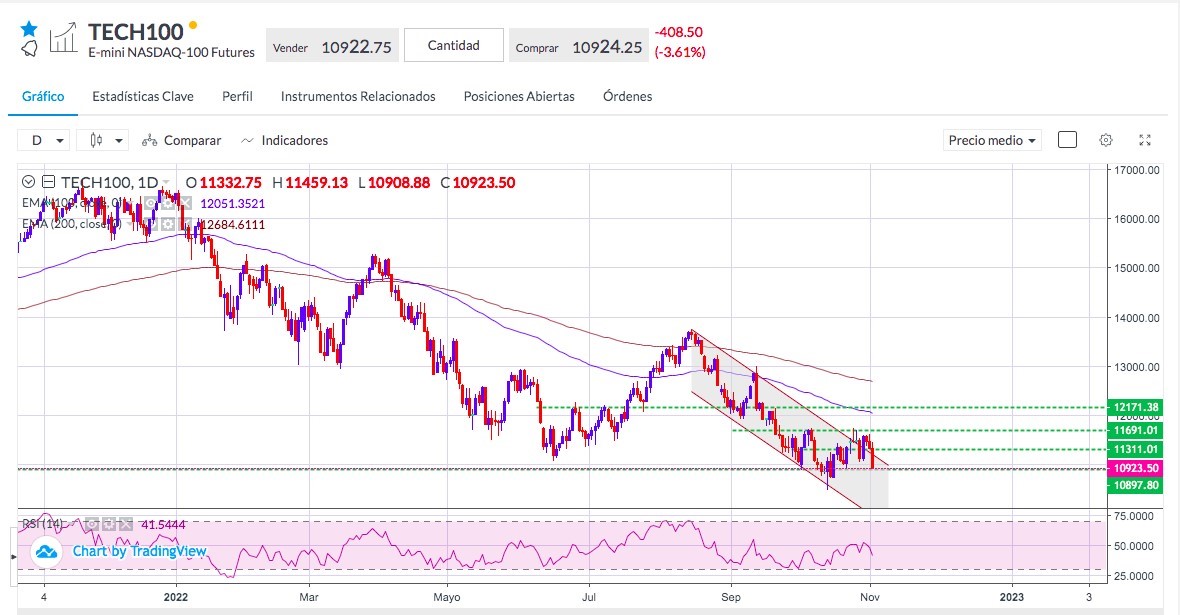The height and width of the screenshot is (615, 1180).
Task: Open the candlestick chart style icon
Action: tap(96, 140)
